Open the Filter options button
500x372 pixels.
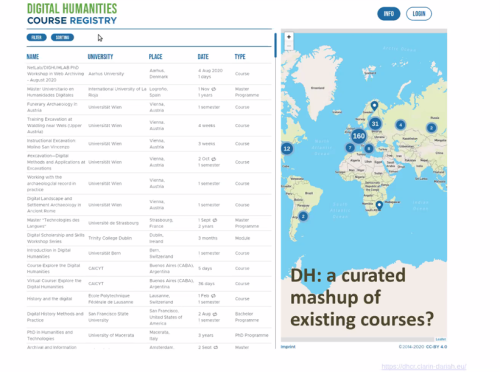(x=37, y=37)
